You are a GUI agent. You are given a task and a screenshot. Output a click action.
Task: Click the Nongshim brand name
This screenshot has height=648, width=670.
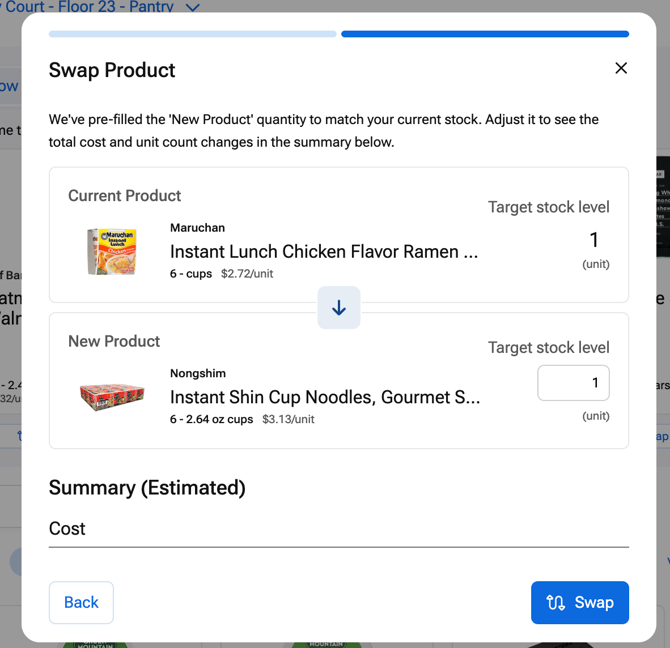pos(198,374)
